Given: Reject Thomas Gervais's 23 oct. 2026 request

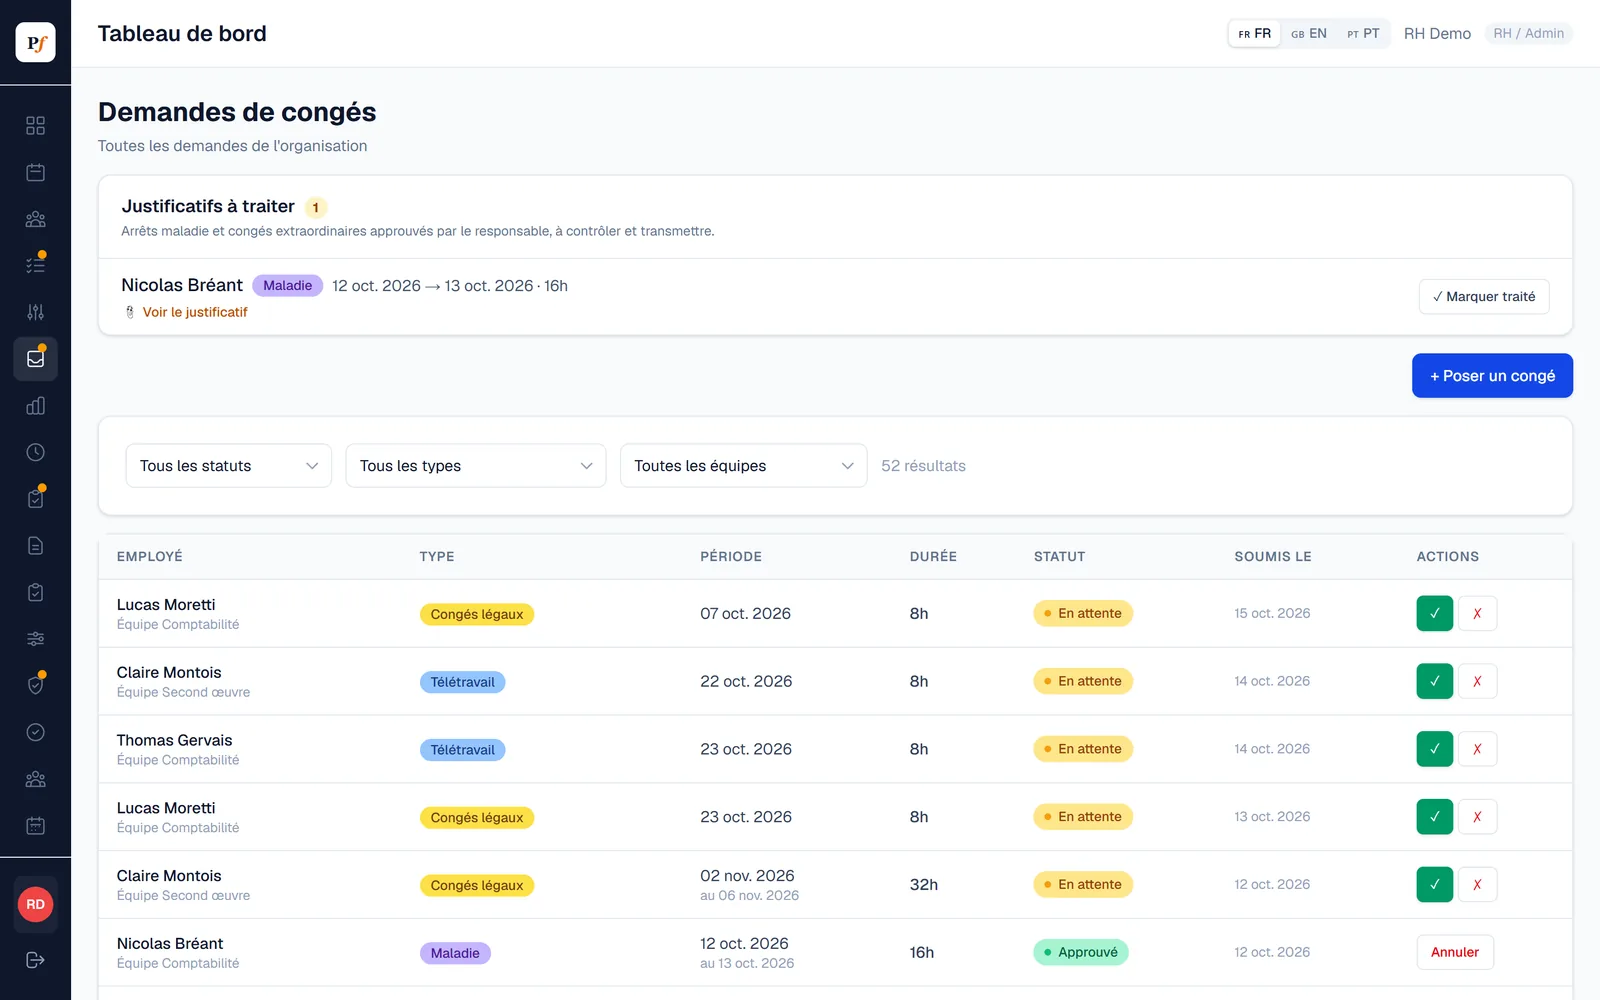Looking at the screenshot, I should (1477, 749).
